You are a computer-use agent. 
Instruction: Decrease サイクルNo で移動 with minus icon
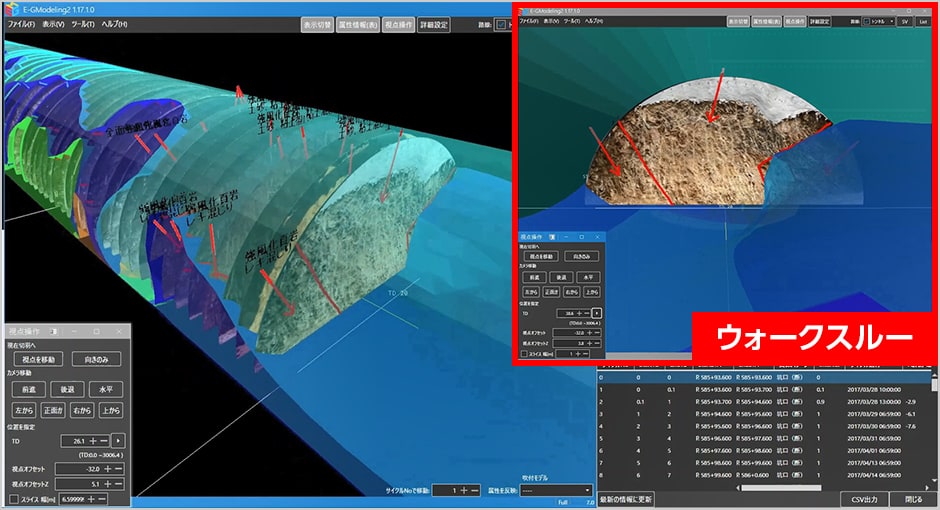[474, 491]
